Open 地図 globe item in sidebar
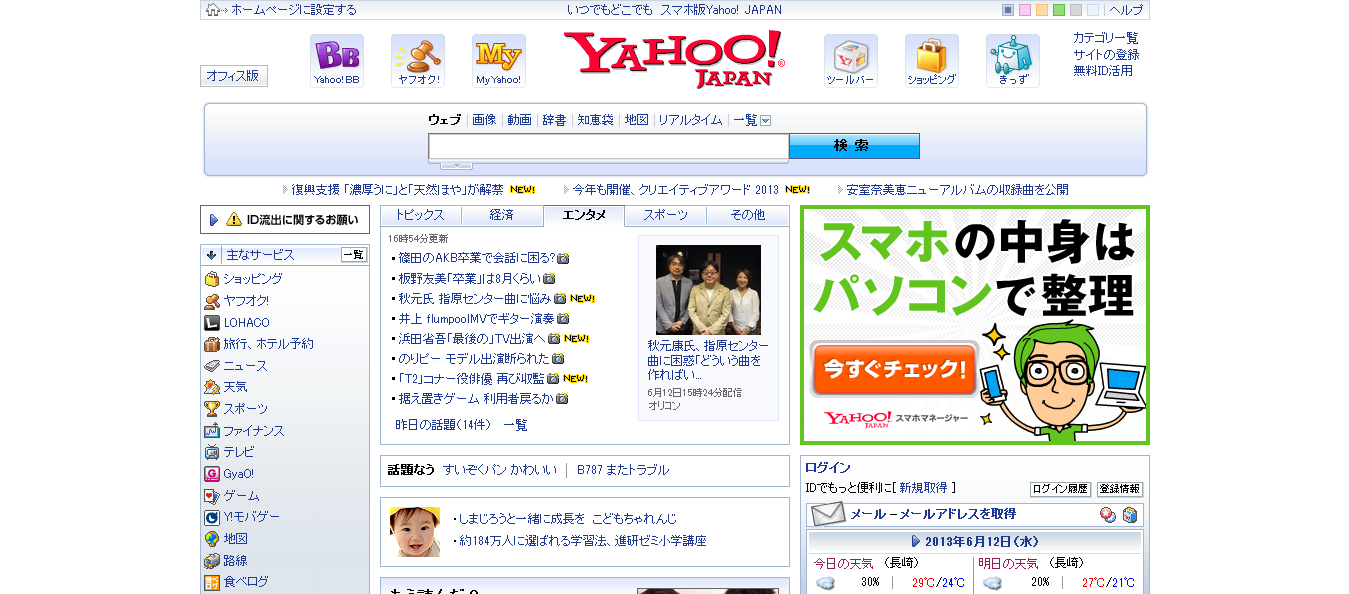The height and width of the screenshot is (594, 1349). click(x=226, y=539)
